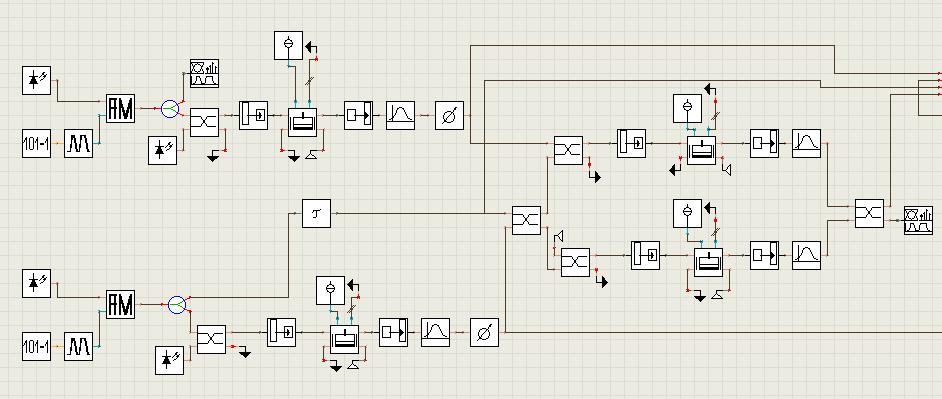The width and height of the screenshot is (942, 399).
Task: Select the blue circulator after the lower AM modulator
Action: 177,305
